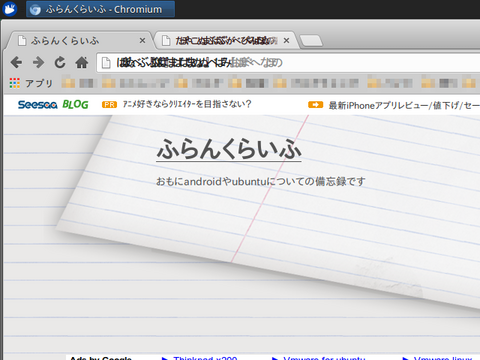Viewport: 480px width, 360px height.
Task: Click the Xubuntu mouse menu icon
Action: pyautogui.click(x=9, y=9)
